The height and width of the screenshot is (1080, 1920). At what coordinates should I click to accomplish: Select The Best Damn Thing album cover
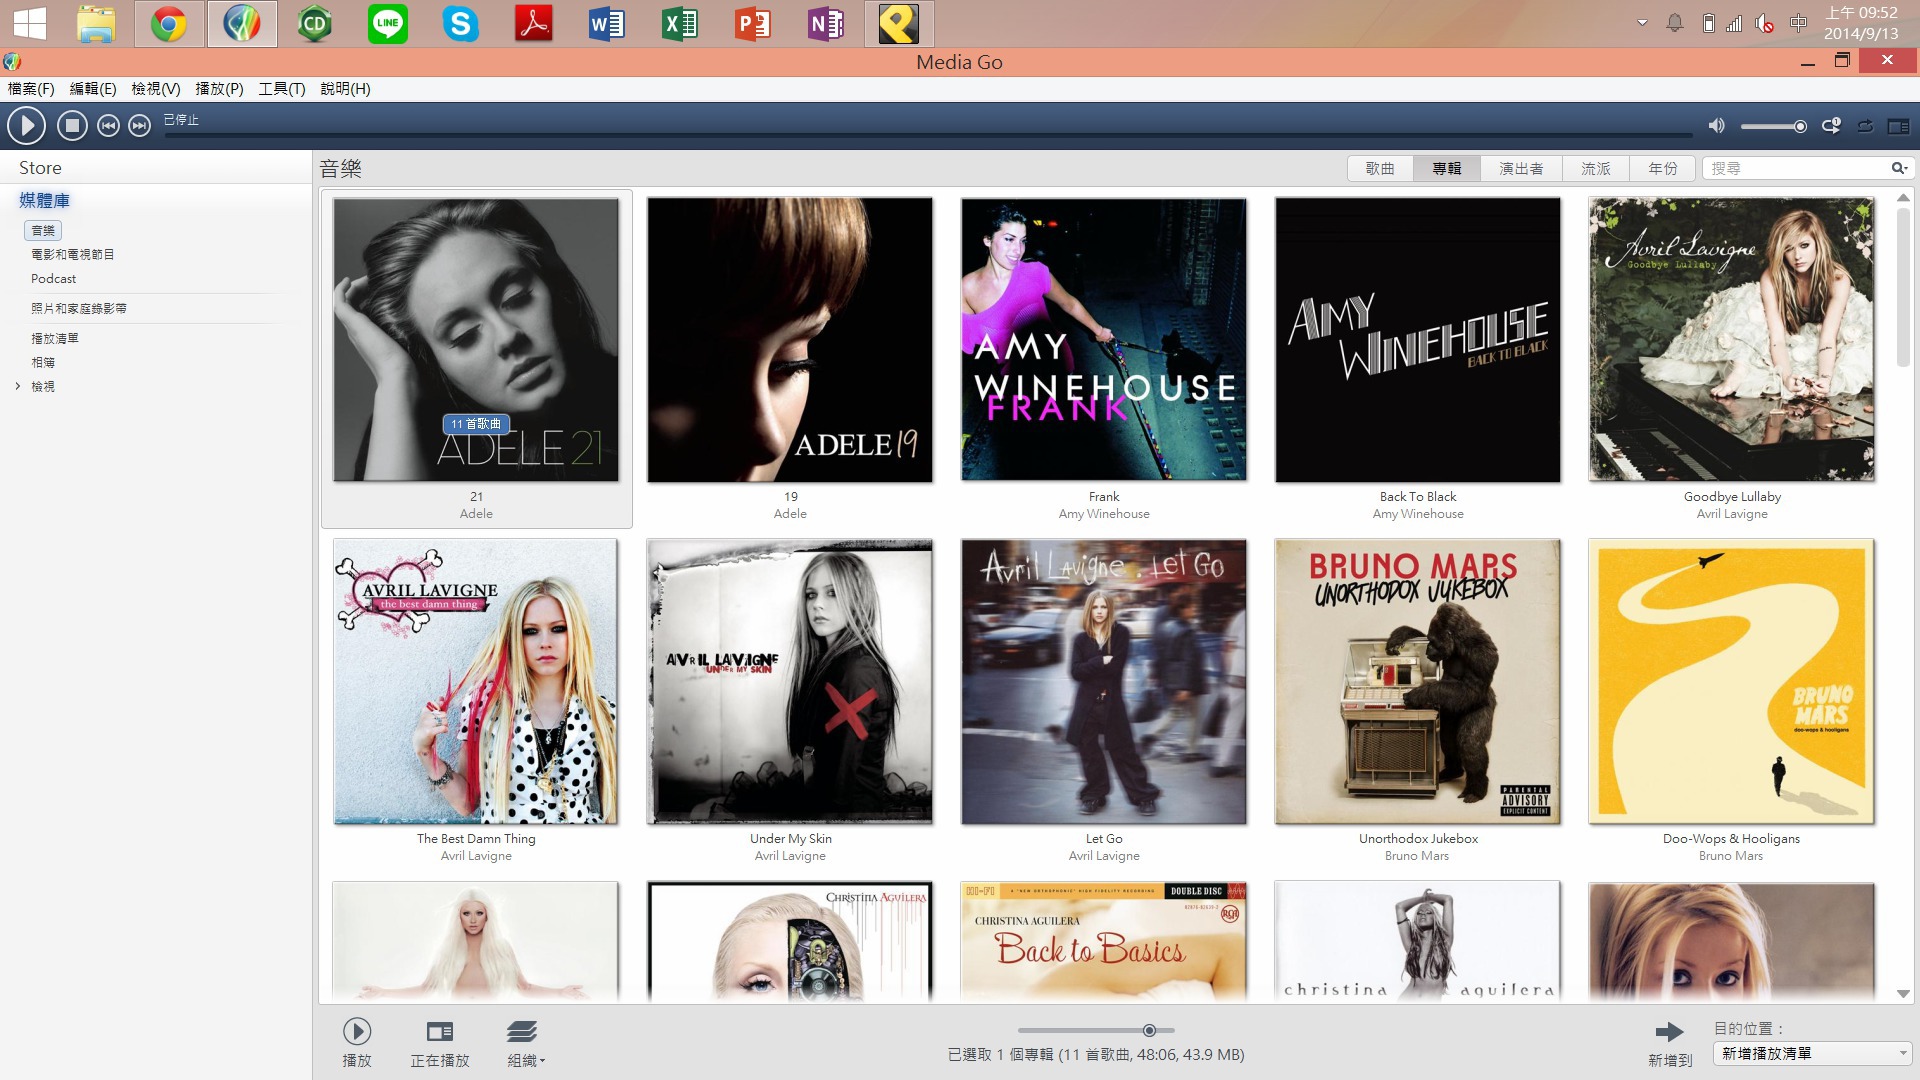coord(476,682)
